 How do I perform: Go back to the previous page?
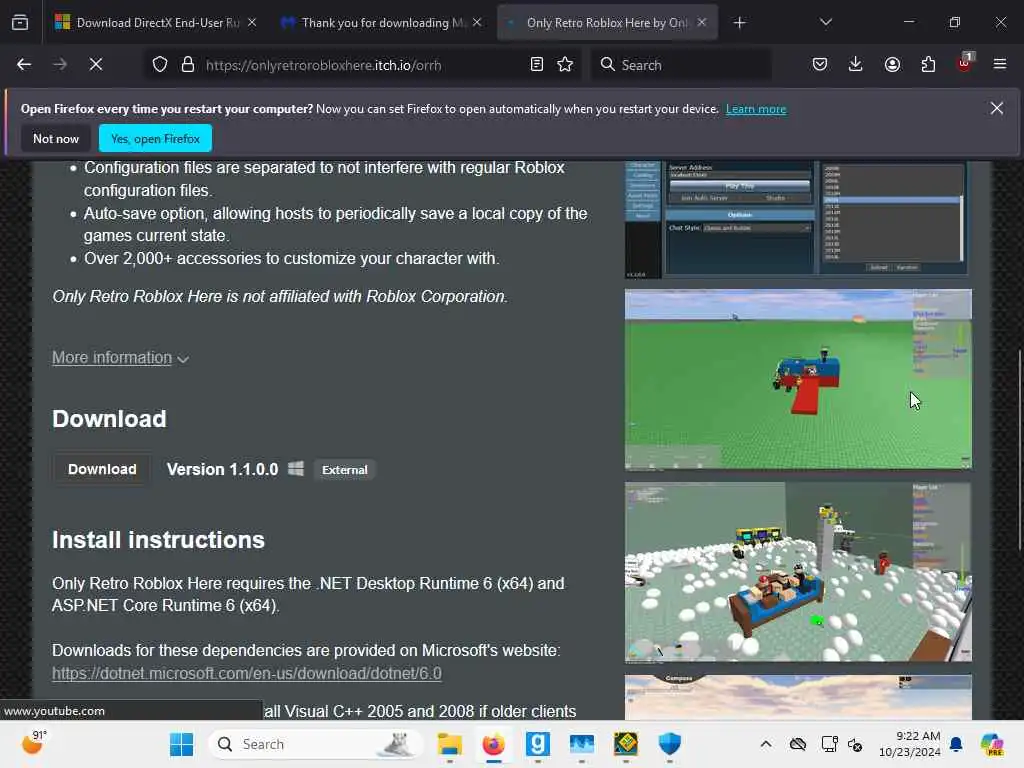tap(24, 65)
